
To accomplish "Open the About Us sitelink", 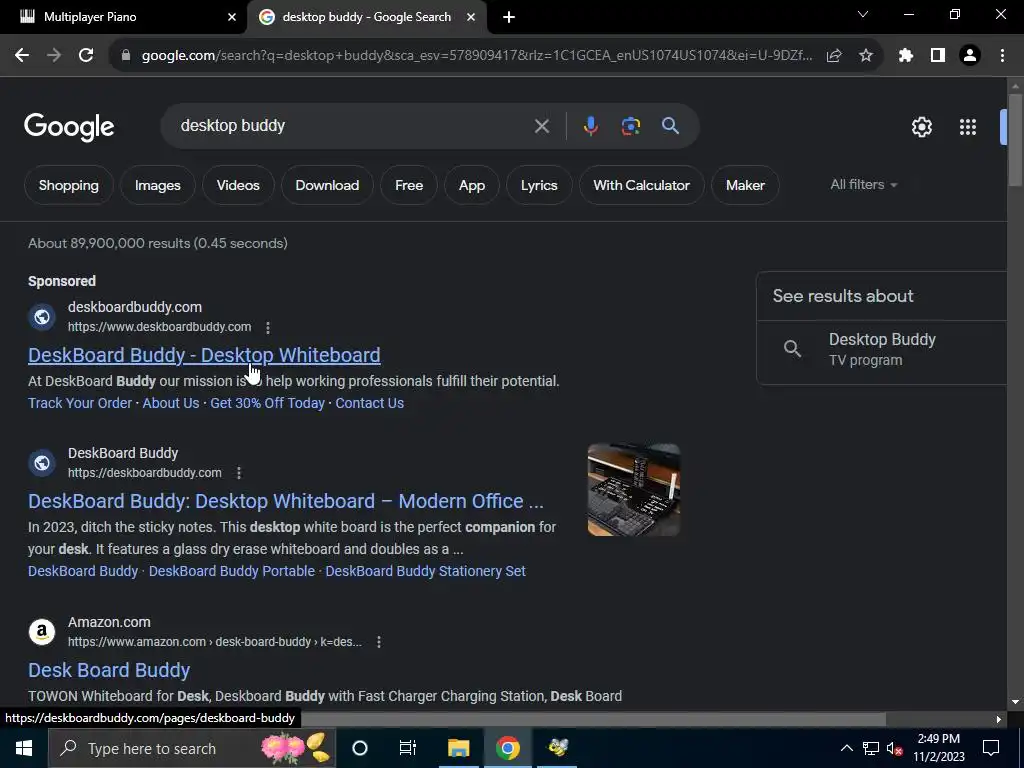I will [170, 403].
